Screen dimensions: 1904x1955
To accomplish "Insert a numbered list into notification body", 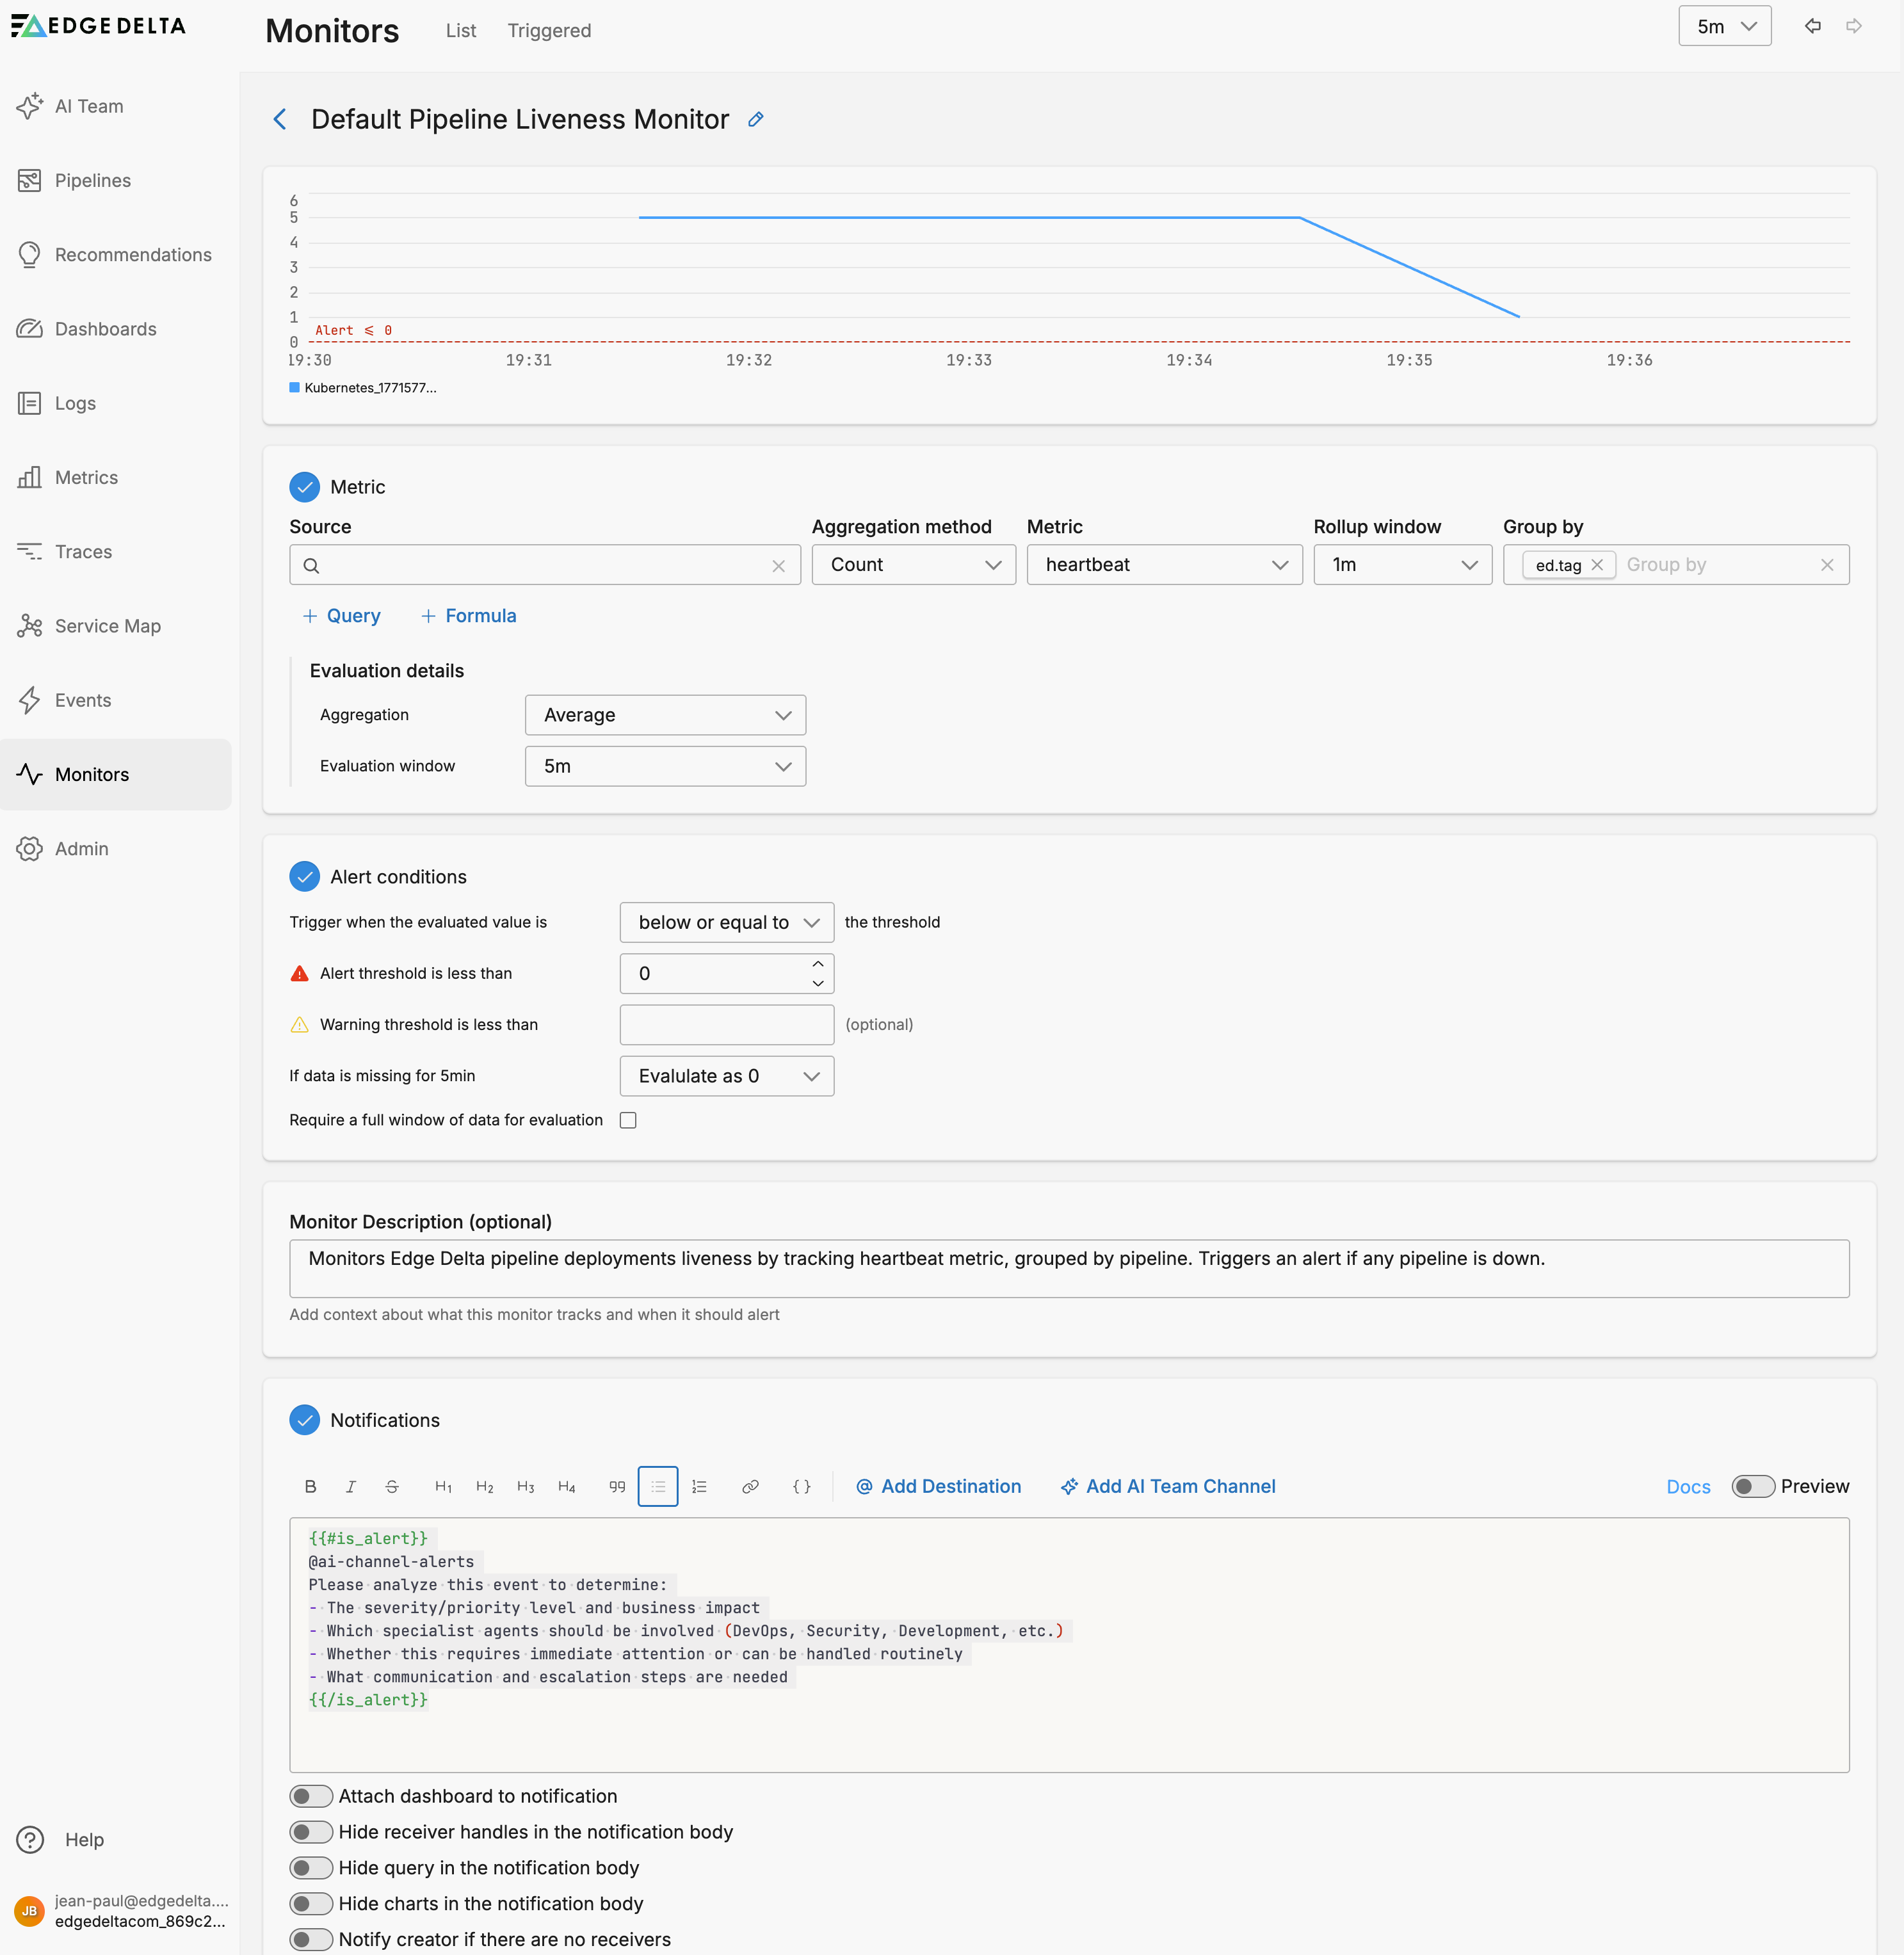I will [x=699, y=1486].
